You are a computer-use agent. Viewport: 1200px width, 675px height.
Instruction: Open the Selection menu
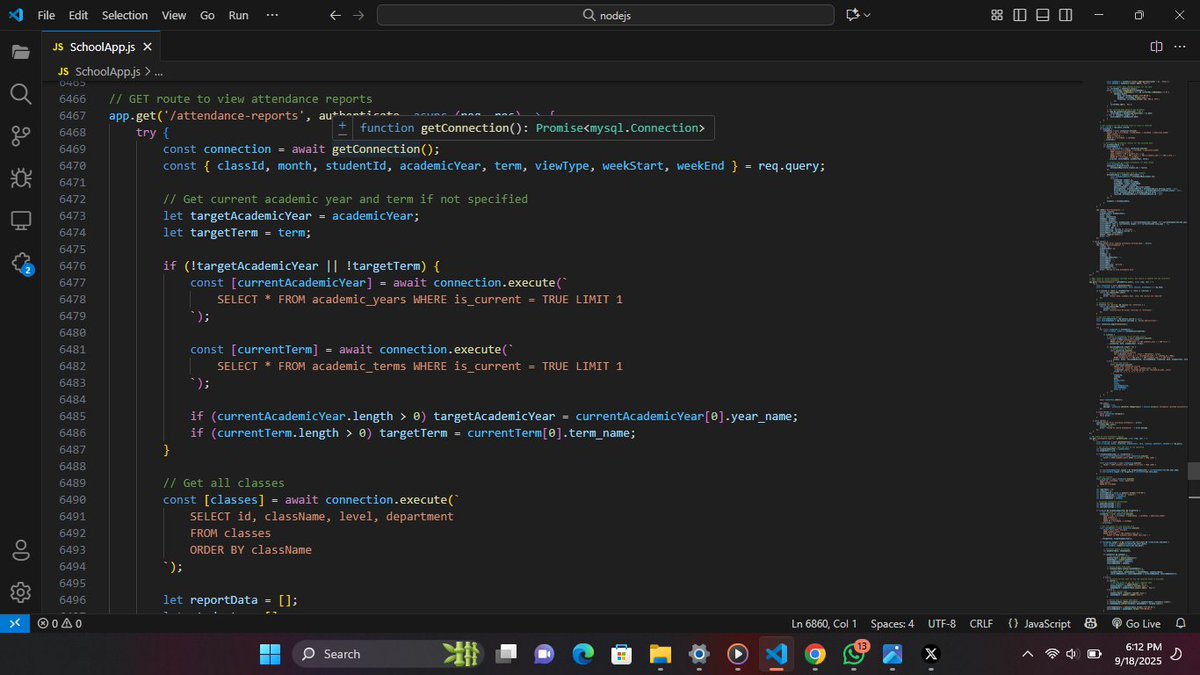coord(125,15)
